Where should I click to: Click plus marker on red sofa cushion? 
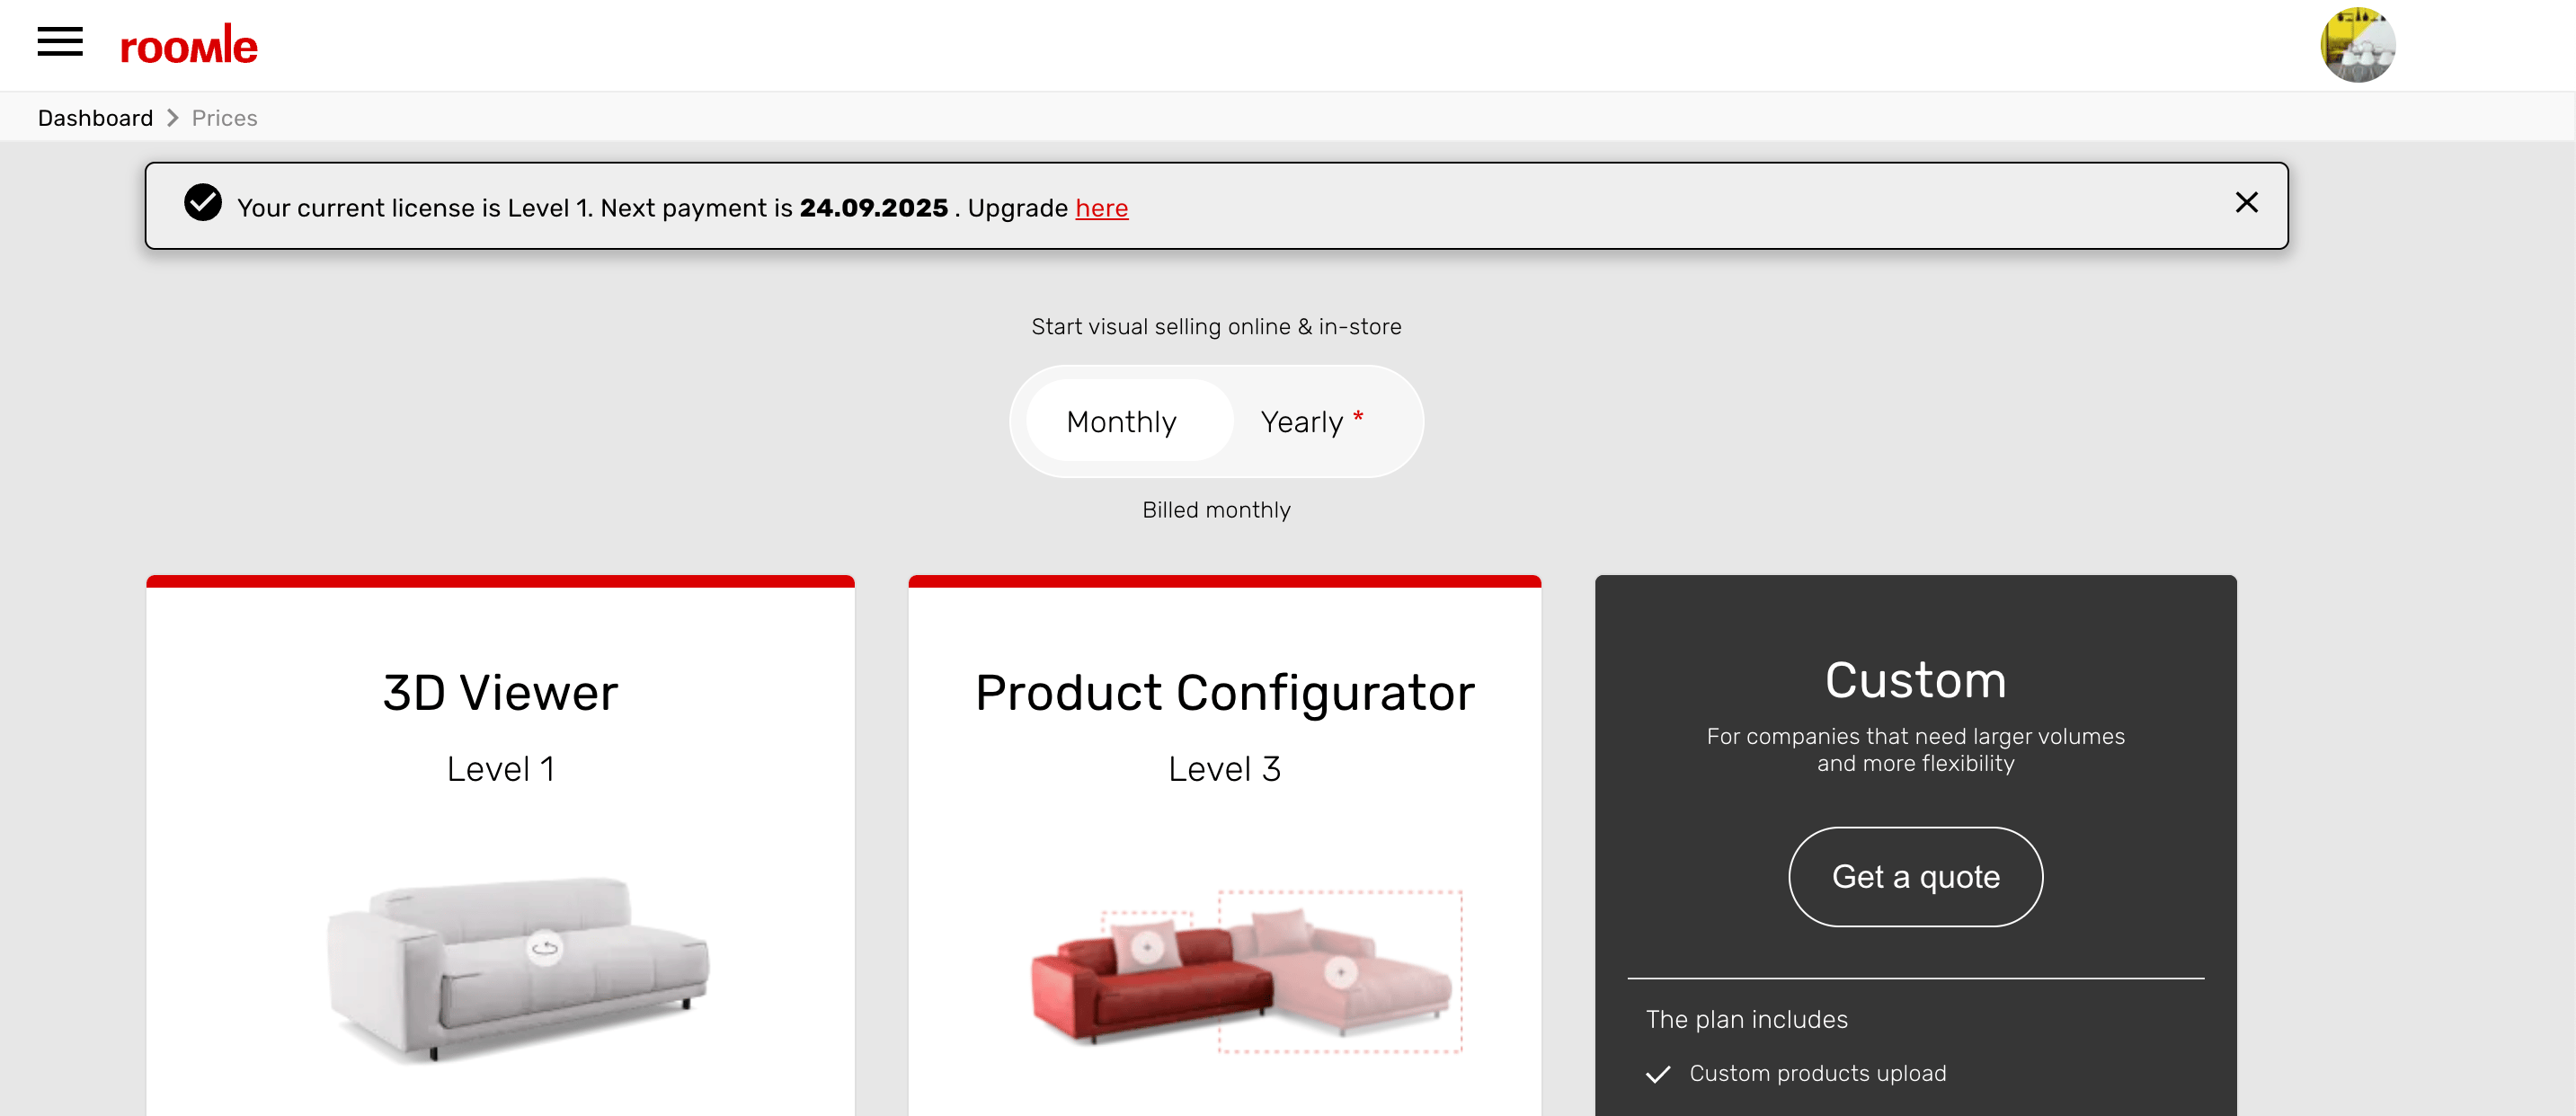click(x=1147, y=946)
